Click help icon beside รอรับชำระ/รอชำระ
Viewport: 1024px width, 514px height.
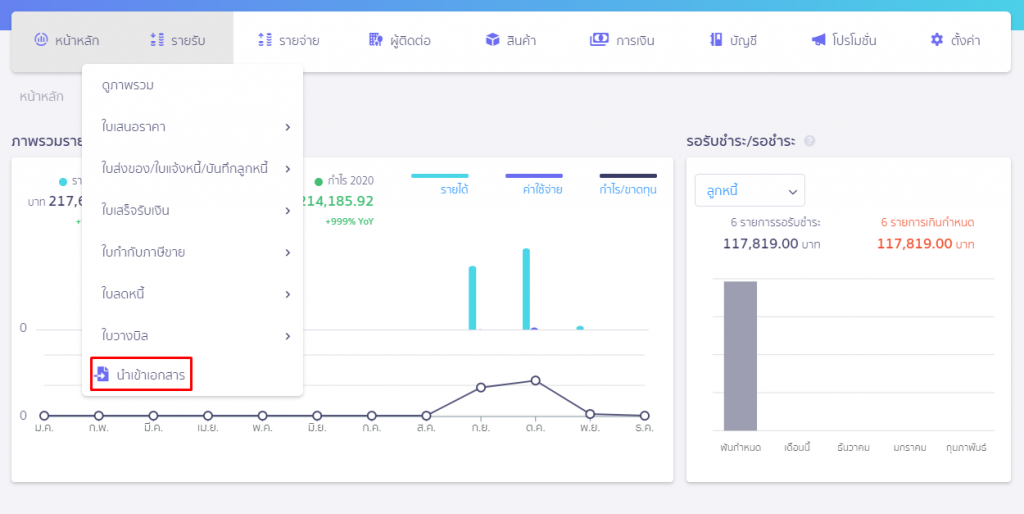[809, 142]
